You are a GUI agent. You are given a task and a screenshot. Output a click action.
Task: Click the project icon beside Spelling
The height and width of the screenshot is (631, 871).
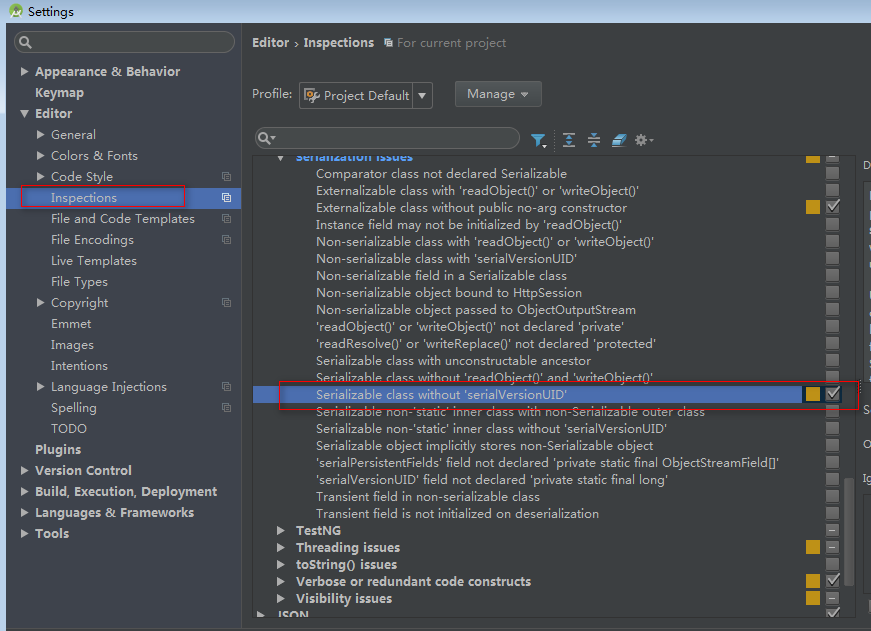pyautogui.click(x=226, y=407)
